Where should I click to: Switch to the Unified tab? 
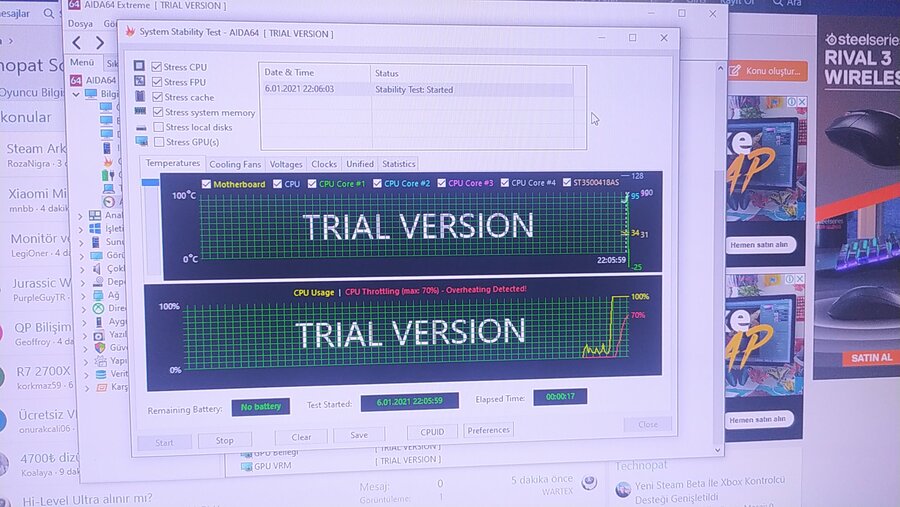click(360, 164)
